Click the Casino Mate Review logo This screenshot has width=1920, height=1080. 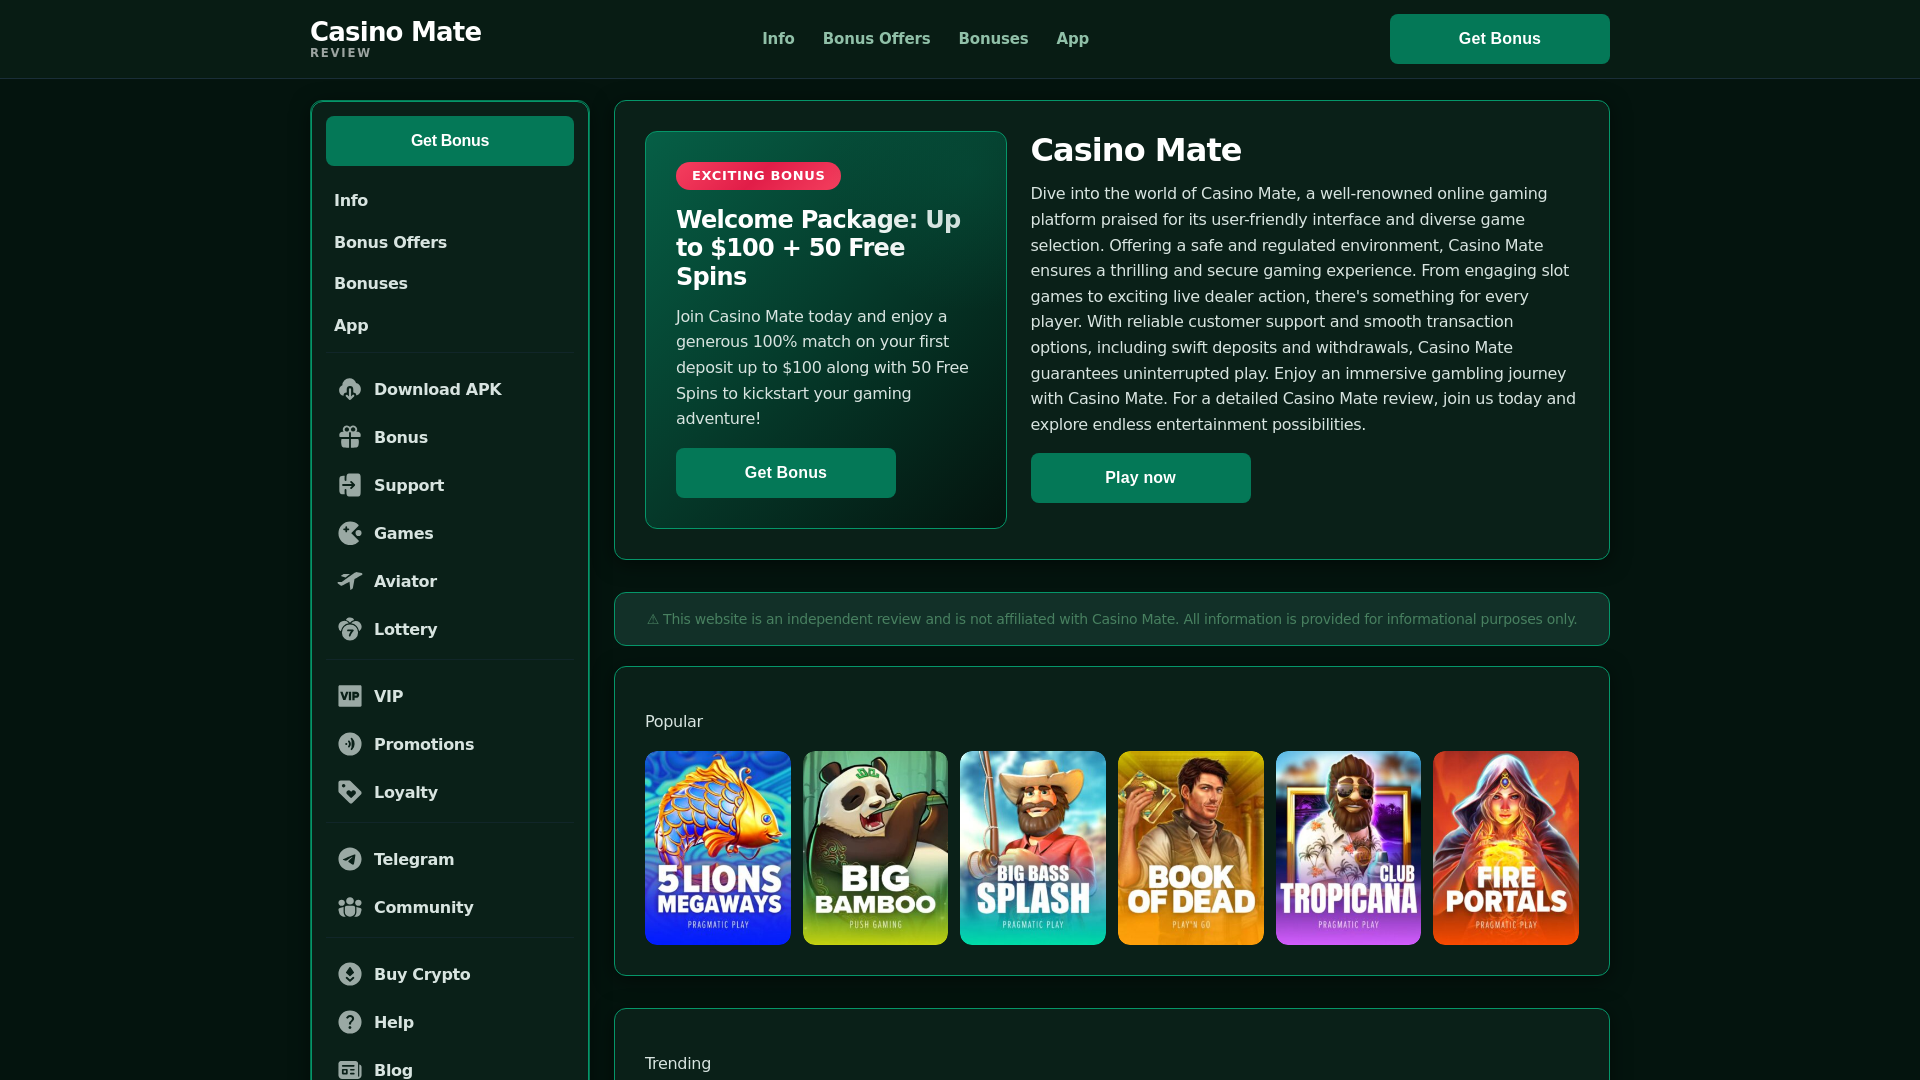pos(395,39)
